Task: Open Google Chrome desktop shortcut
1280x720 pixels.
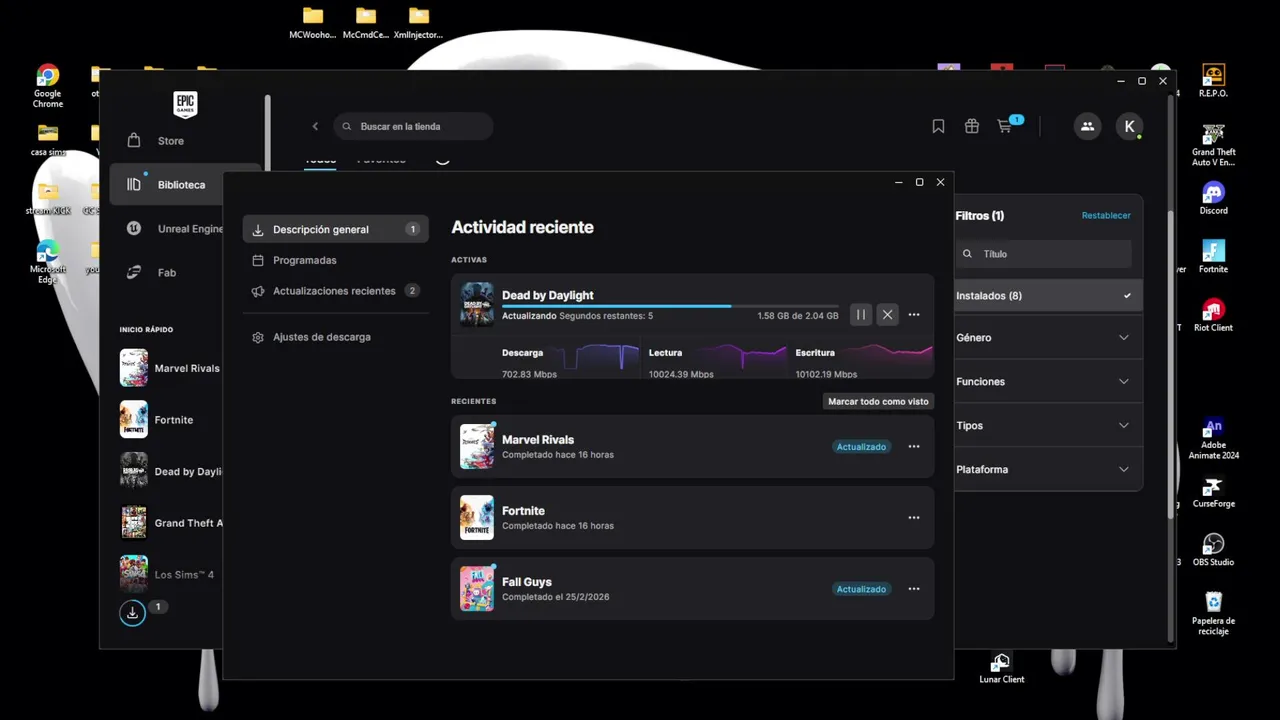Action: [x=47, y=86]
